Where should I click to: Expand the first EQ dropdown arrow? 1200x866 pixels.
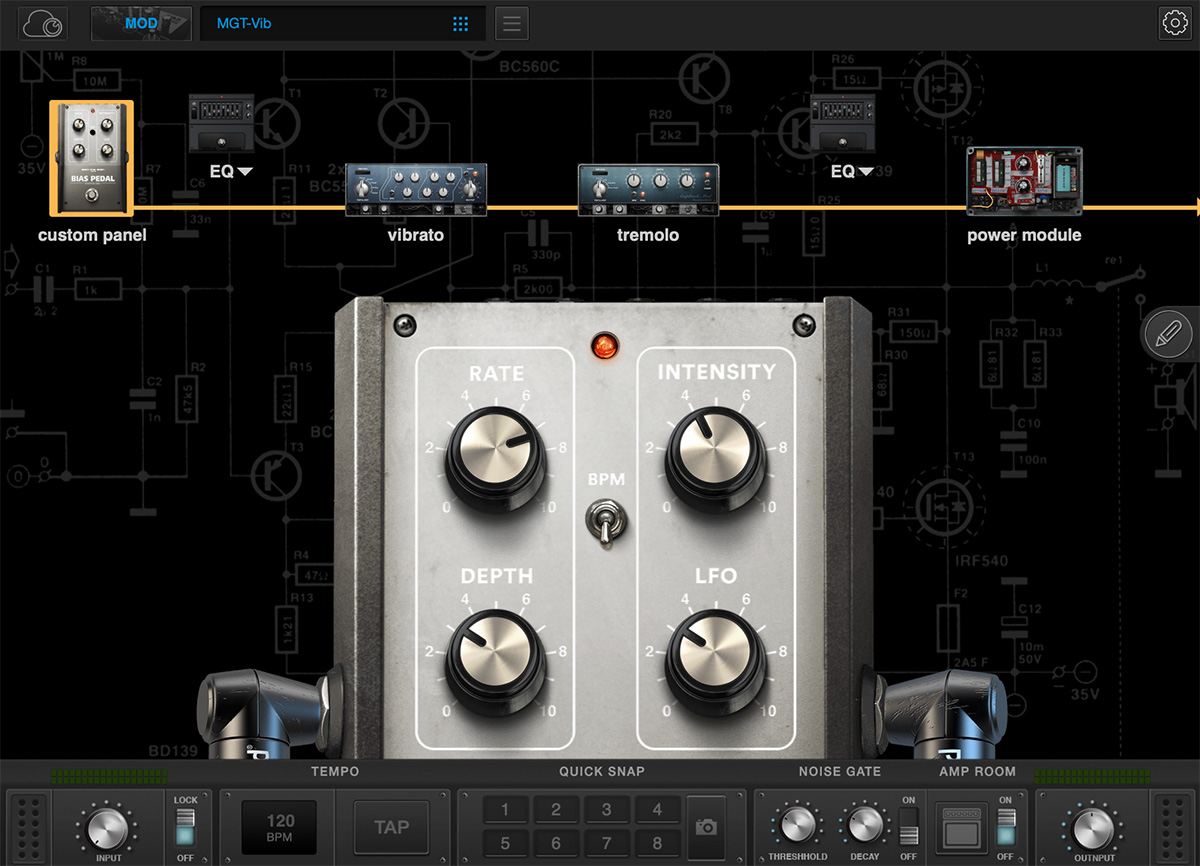[245, 172]
